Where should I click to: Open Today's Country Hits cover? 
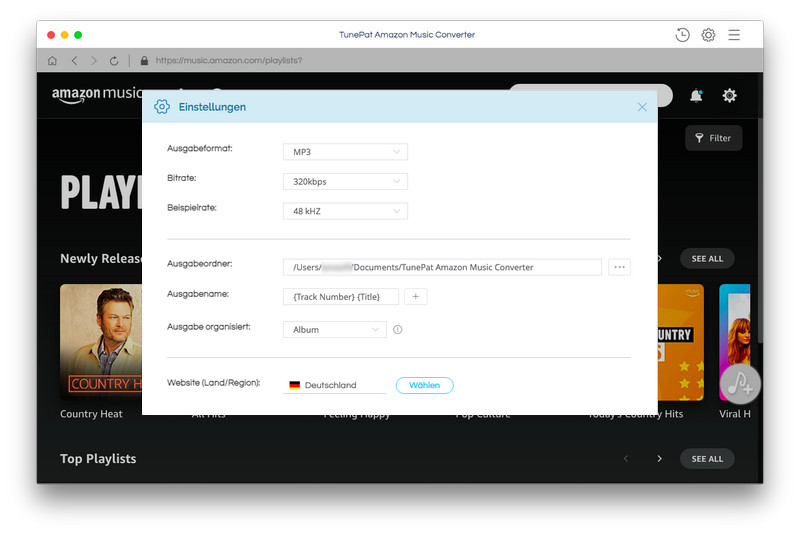pyautogui.click(x=681, y=342)
